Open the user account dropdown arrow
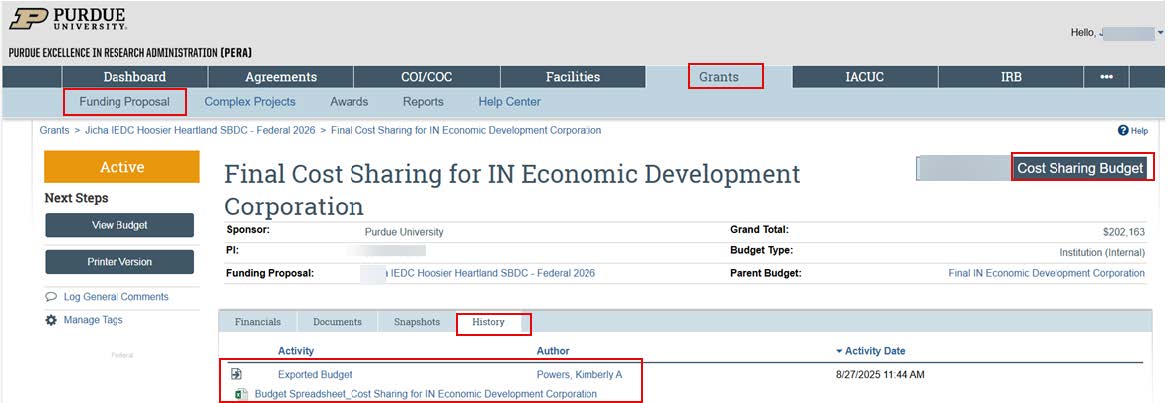This screenshot has height=403, width=1173. click(x=1160, y=34)
